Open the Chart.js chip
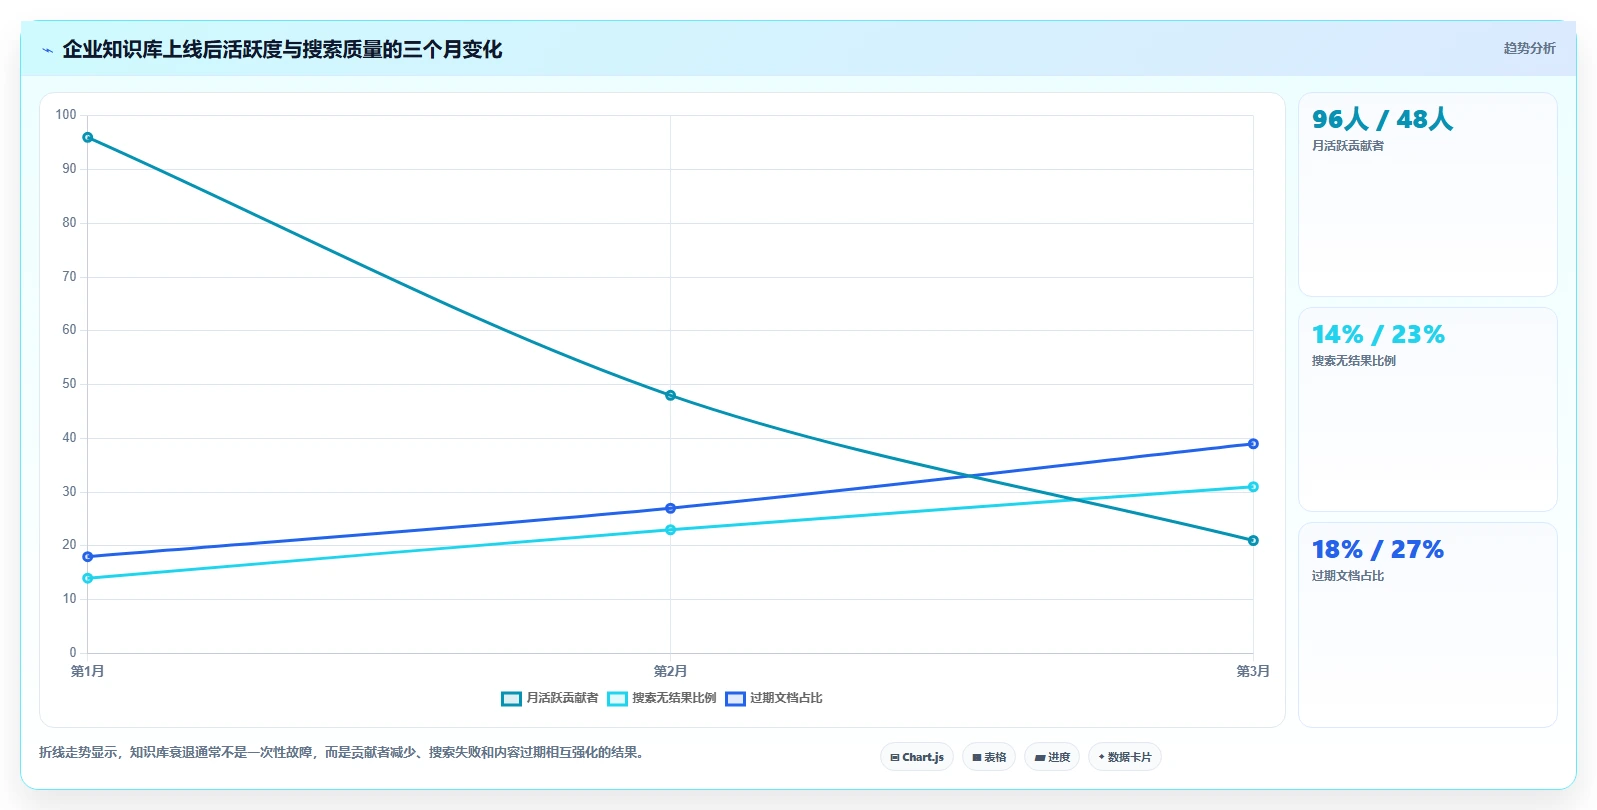The height and width of the screenshot is (810, 1597). pos(917,757)
